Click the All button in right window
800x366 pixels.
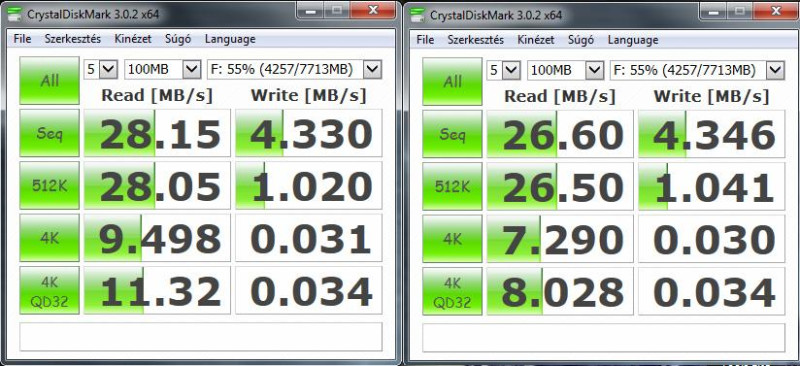453,81
